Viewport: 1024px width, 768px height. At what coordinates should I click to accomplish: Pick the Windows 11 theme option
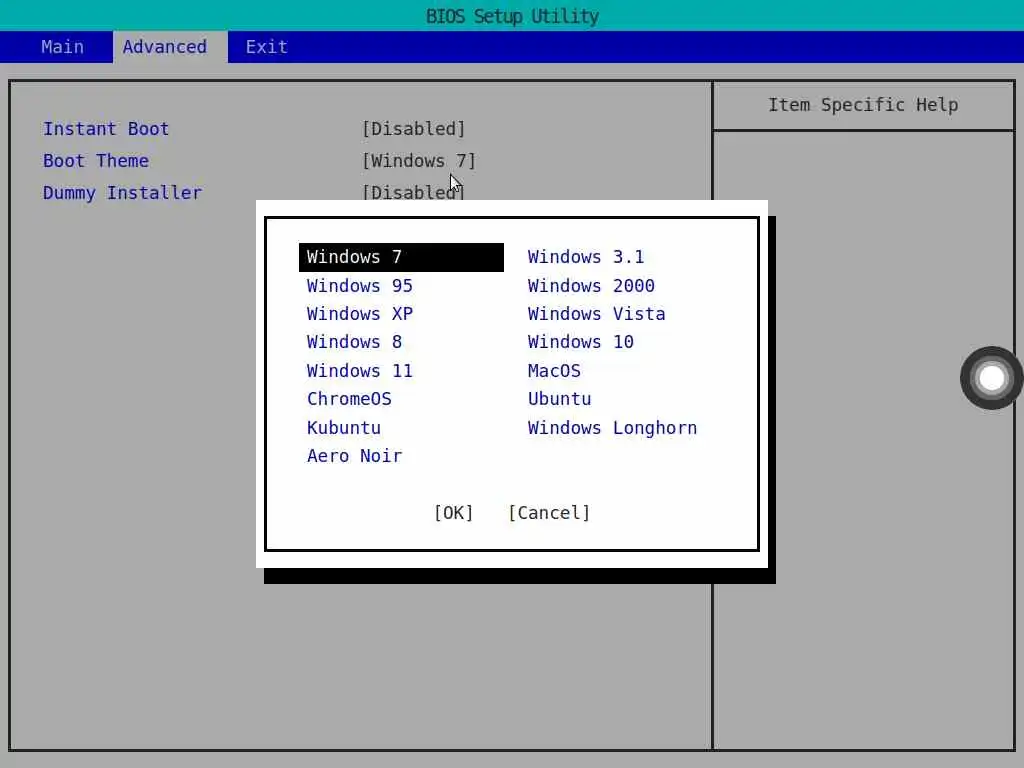click(360, 371)
